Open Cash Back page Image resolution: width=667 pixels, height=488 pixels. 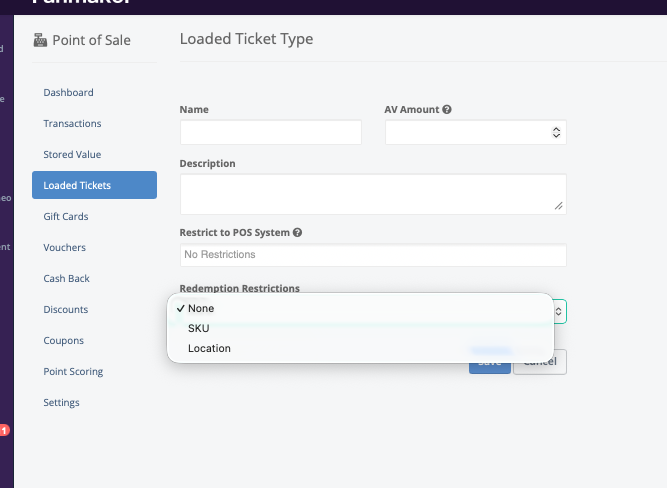click(67, 278)
